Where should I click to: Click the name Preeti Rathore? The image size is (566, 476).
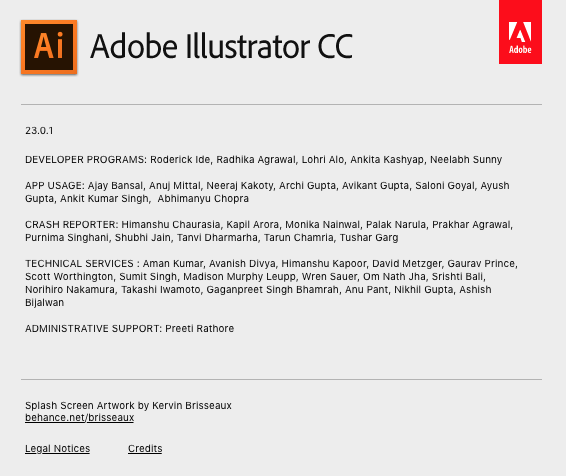[200, 328]
